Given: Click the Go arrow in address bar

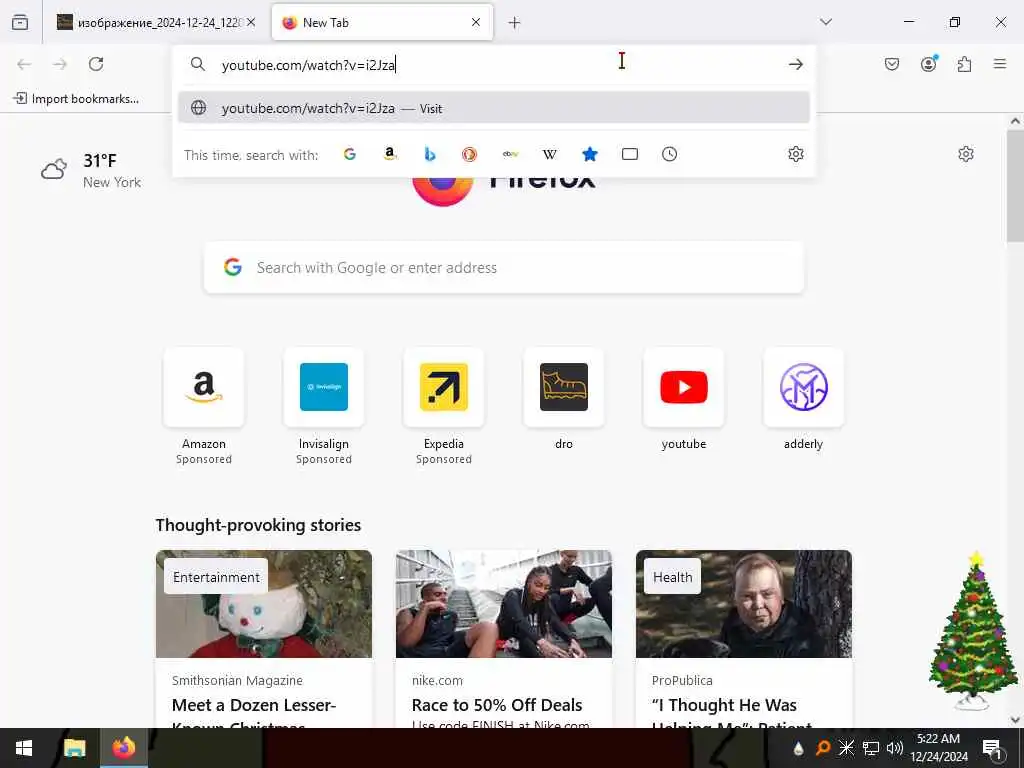Looking at the screenshot, I should click(795, 64).
